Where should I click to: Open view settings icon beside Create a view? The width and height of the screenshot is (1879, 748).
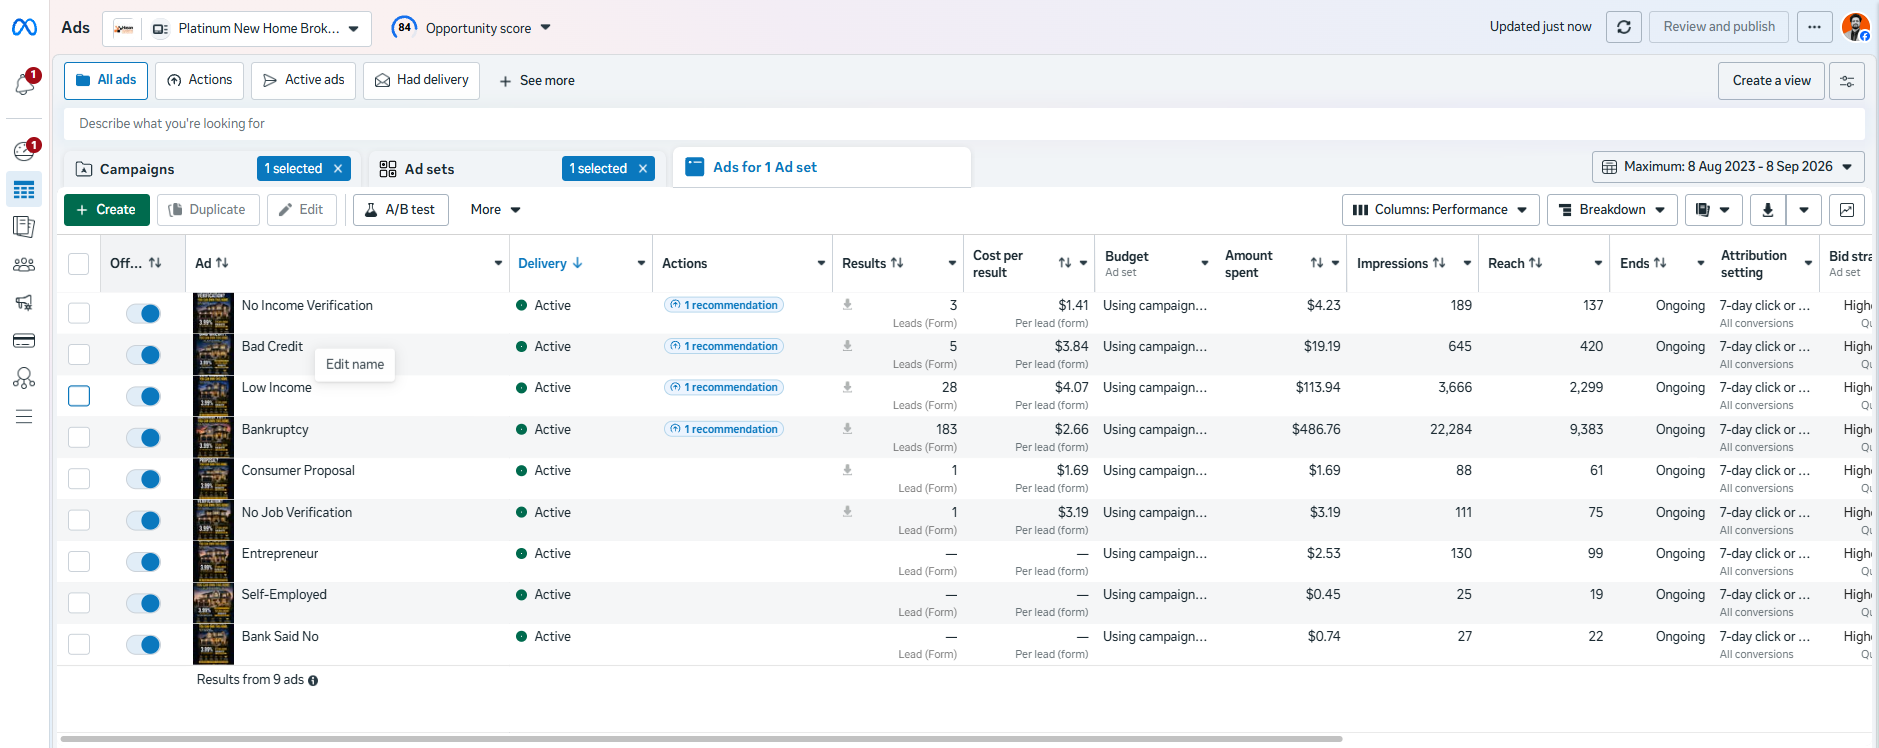click(x=1847, y=81)
